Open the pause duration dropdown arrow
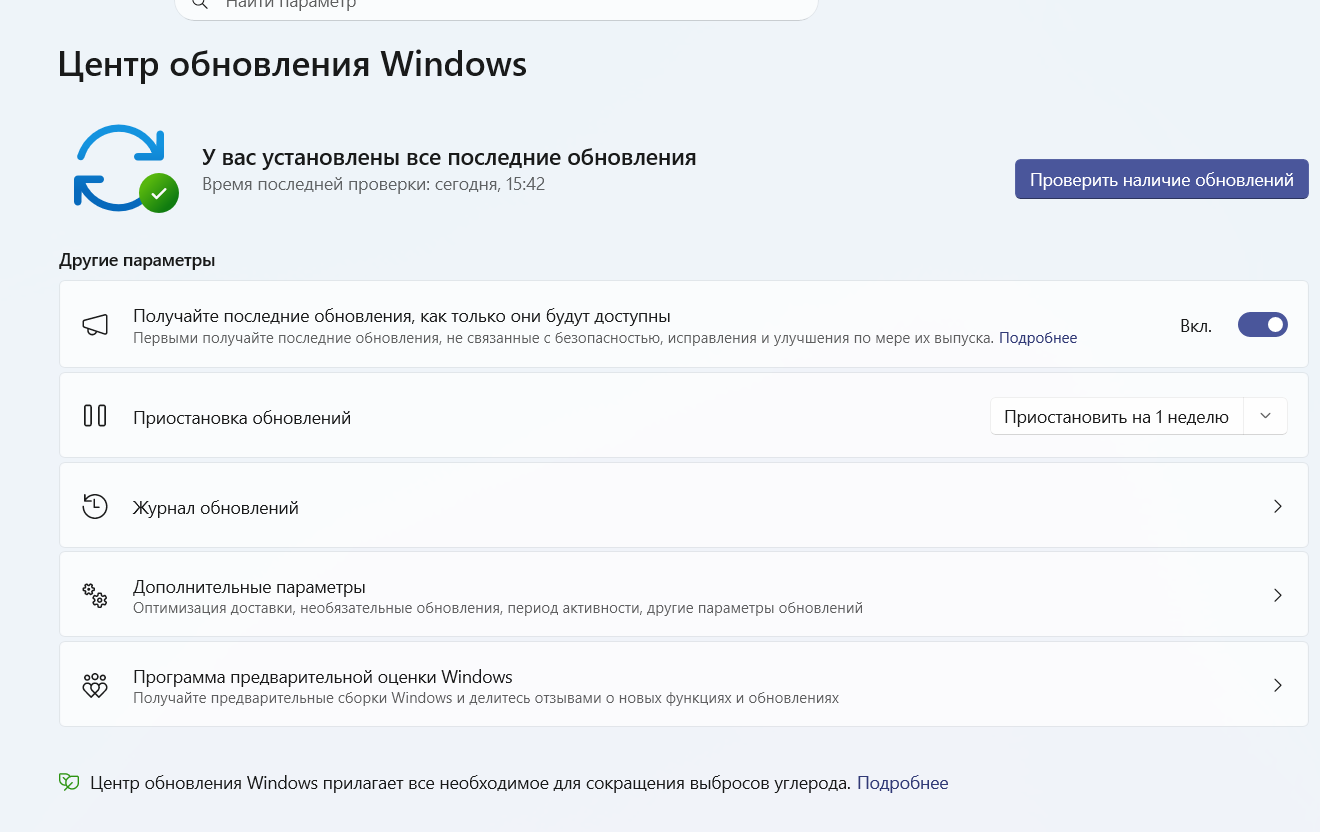The width and height of the screenshot is (1320, 832). tap(1265, 416)
